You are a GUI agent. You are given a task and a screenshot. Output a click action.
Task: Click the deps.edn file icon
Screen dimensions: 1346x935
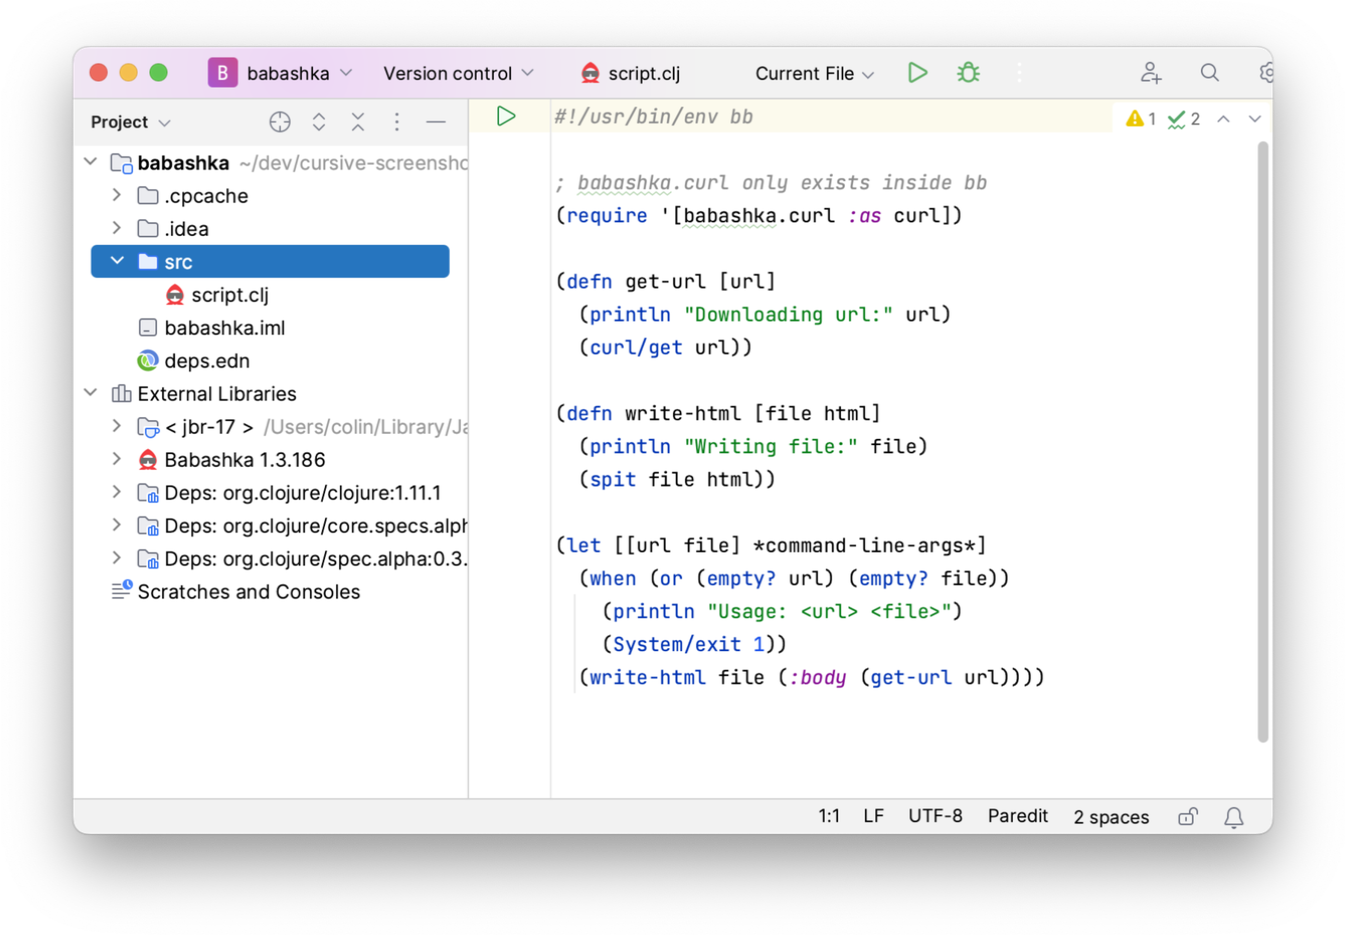(148, 361)
